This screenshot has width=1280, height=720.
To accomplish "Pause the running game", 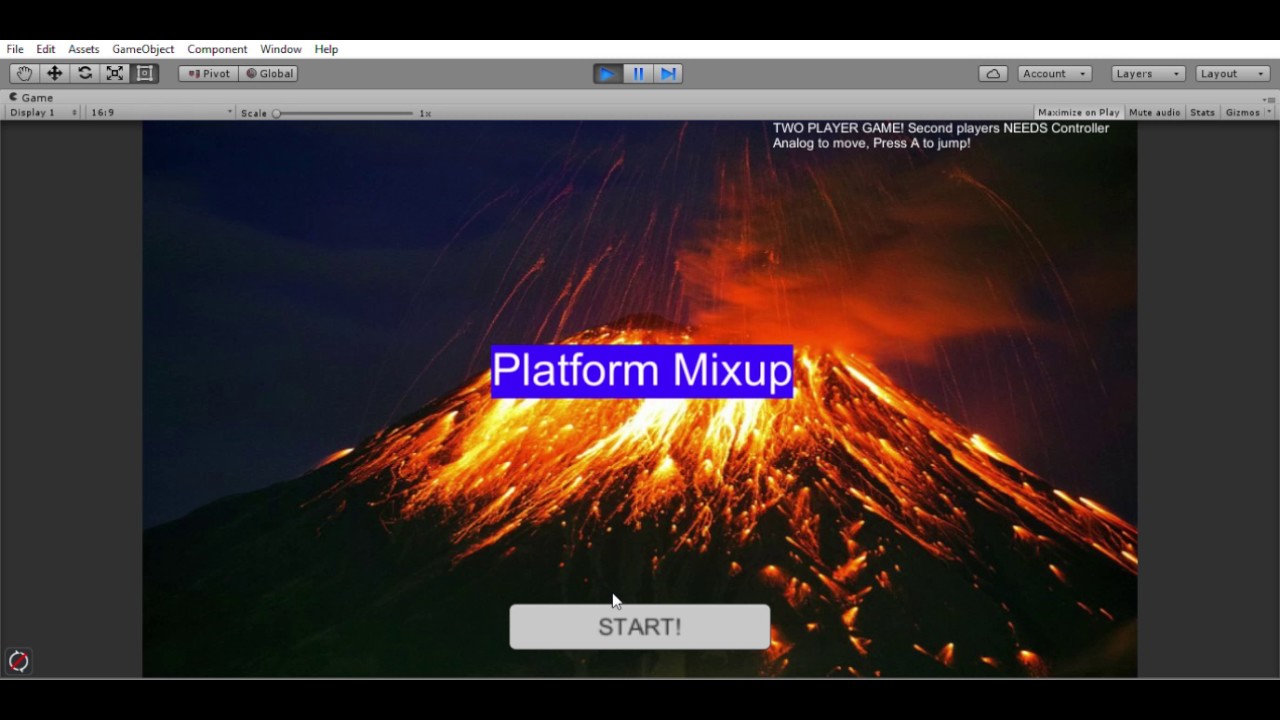I will click(638, 73).
